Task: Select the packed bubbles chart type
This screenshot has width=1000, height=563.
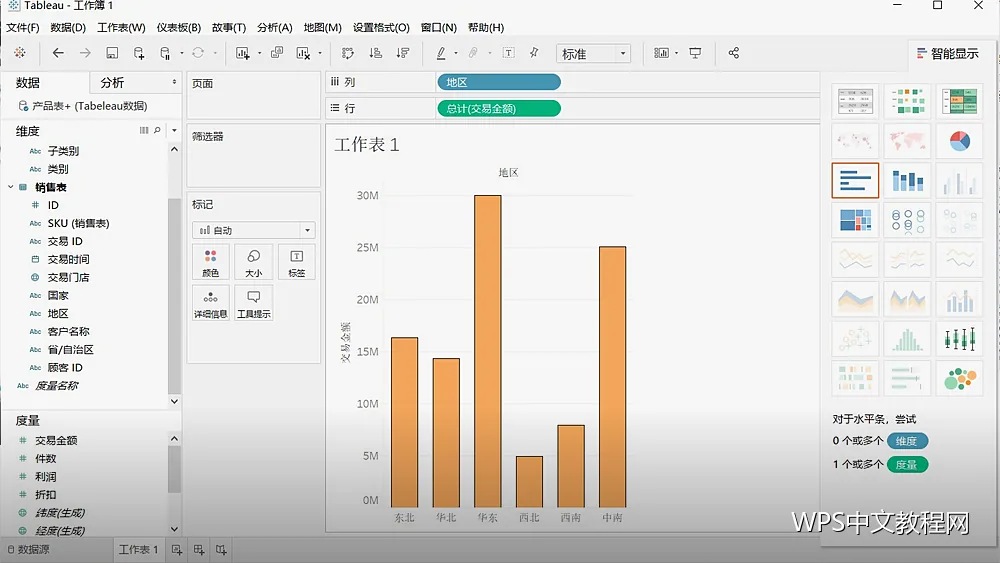Action: pyautogui.click(x=959, y=378)
